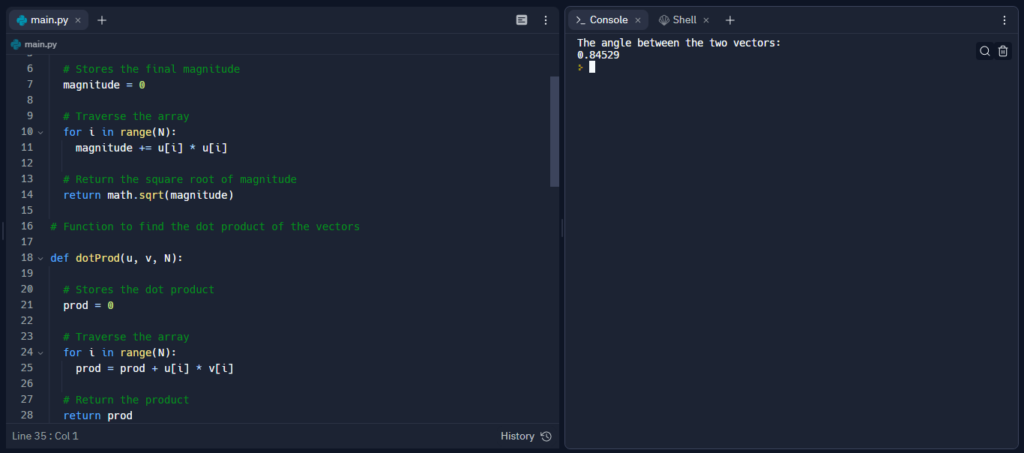1024x453 pixels.
Task: Add a new editor tab with plus icon
Action: 102,20
